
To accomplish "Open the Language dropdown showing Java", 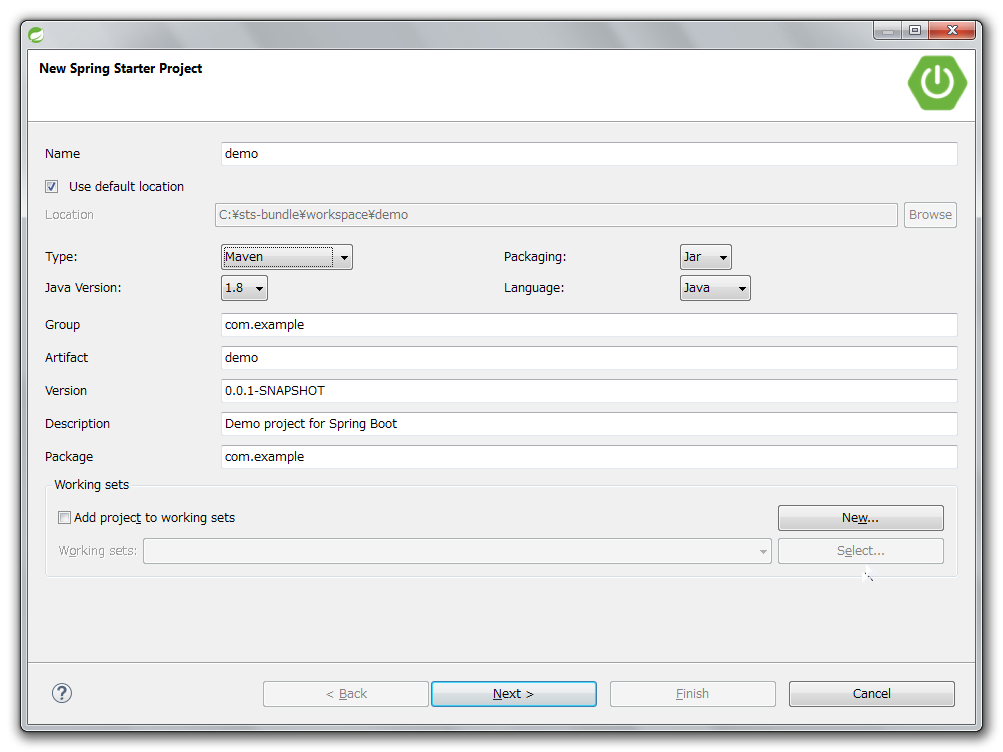I will click(x=715, y=288).
